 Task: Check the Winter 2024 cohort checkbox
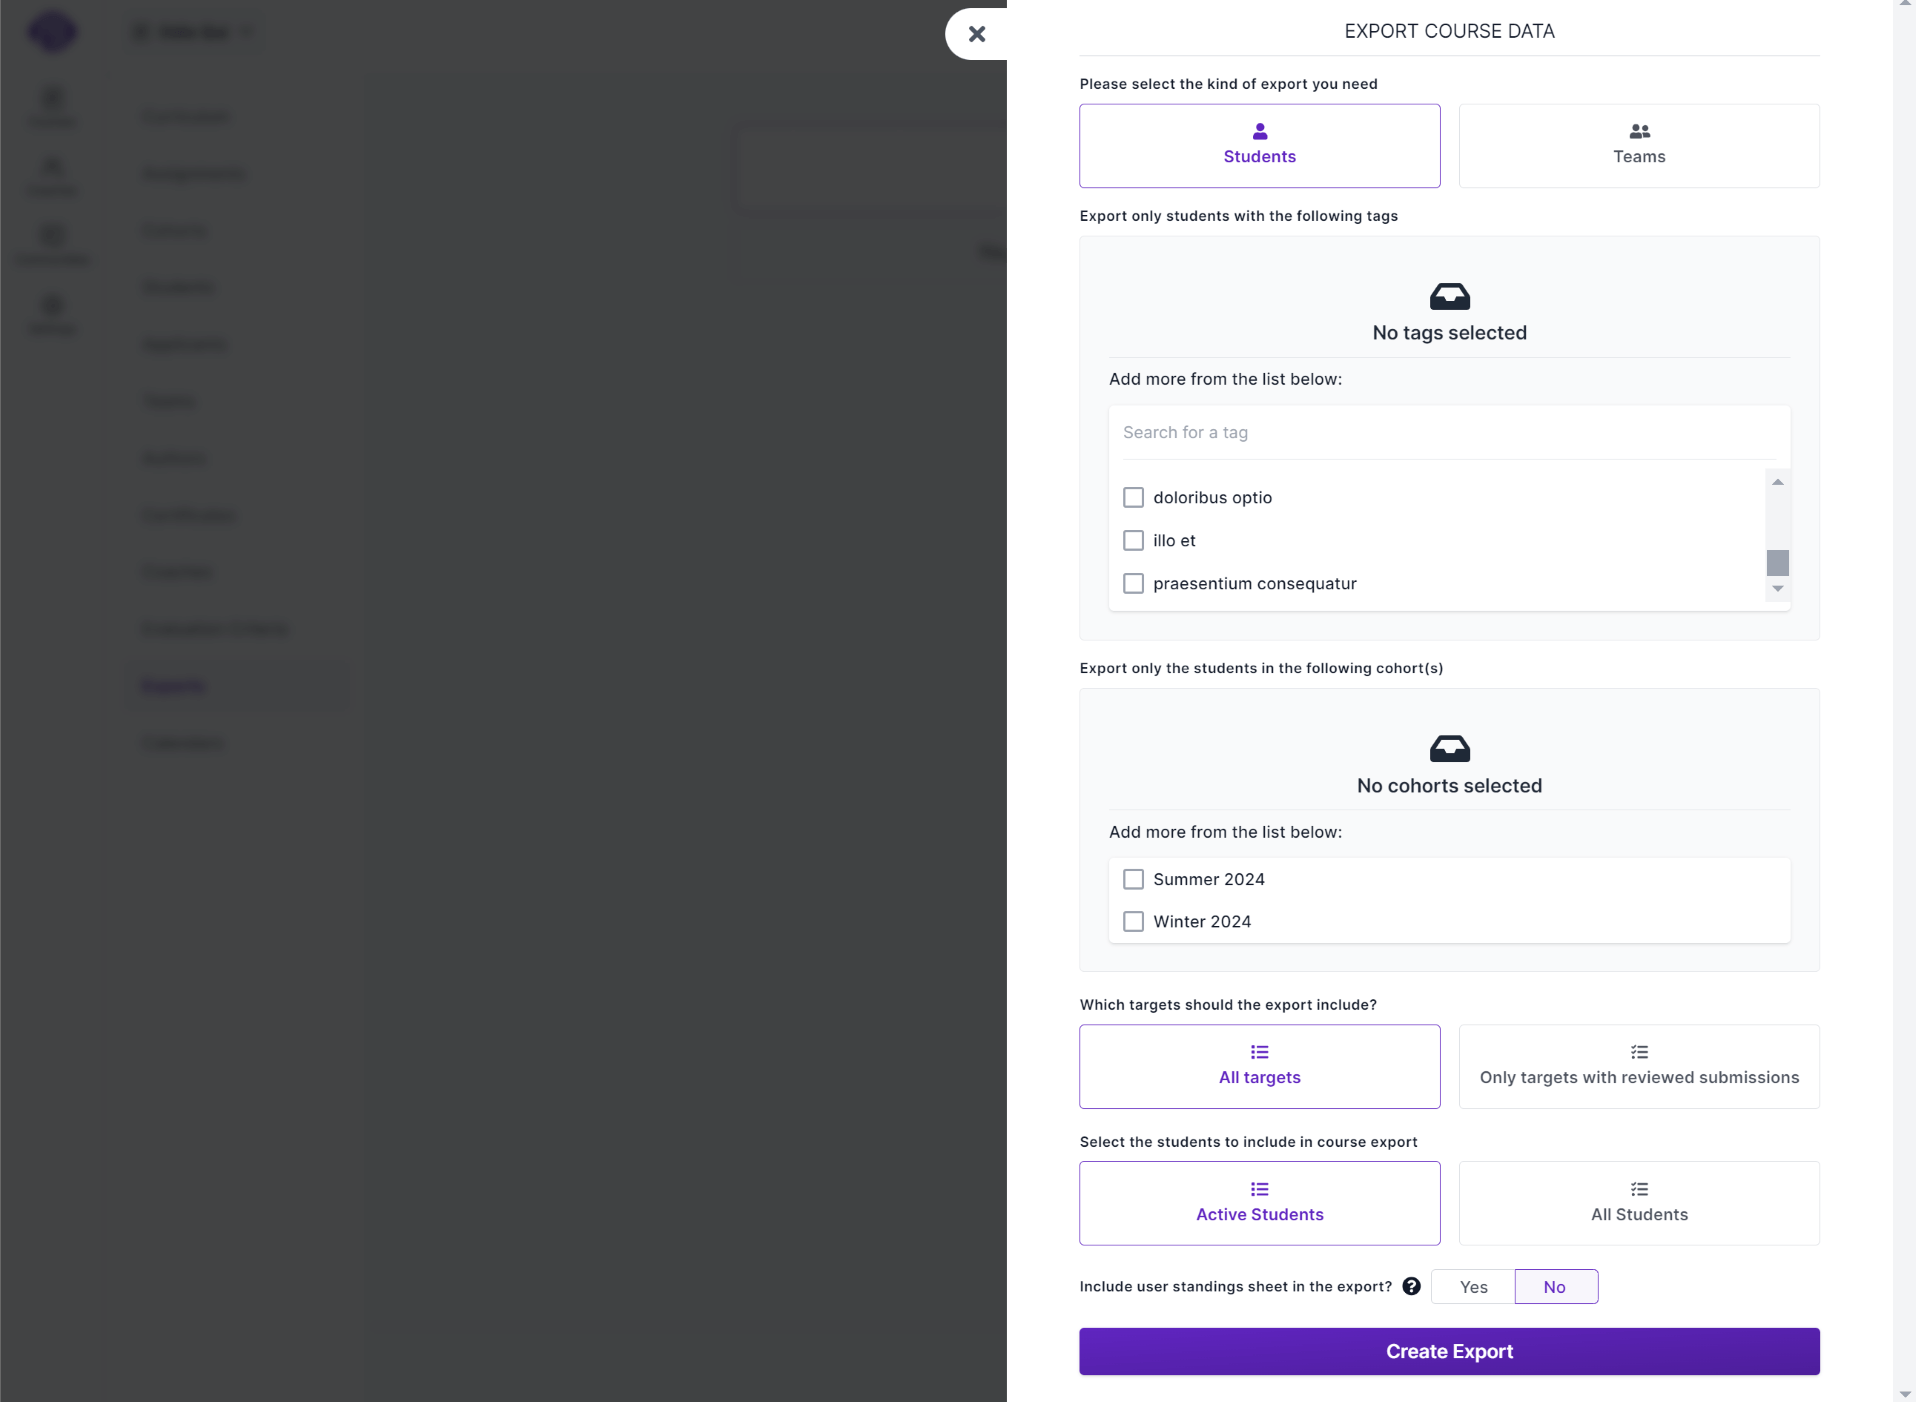point(1132,921)
